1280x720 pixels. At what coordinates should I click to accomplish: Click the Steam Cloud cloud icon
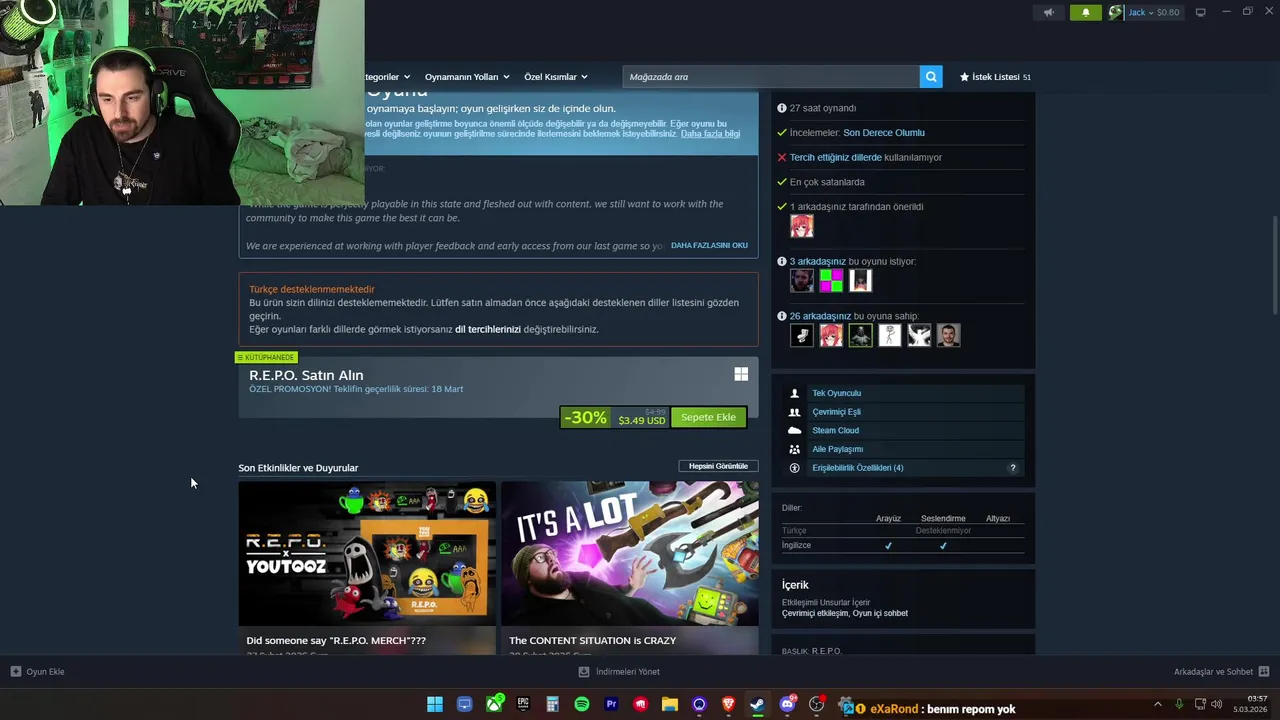[x=795, y=430]
